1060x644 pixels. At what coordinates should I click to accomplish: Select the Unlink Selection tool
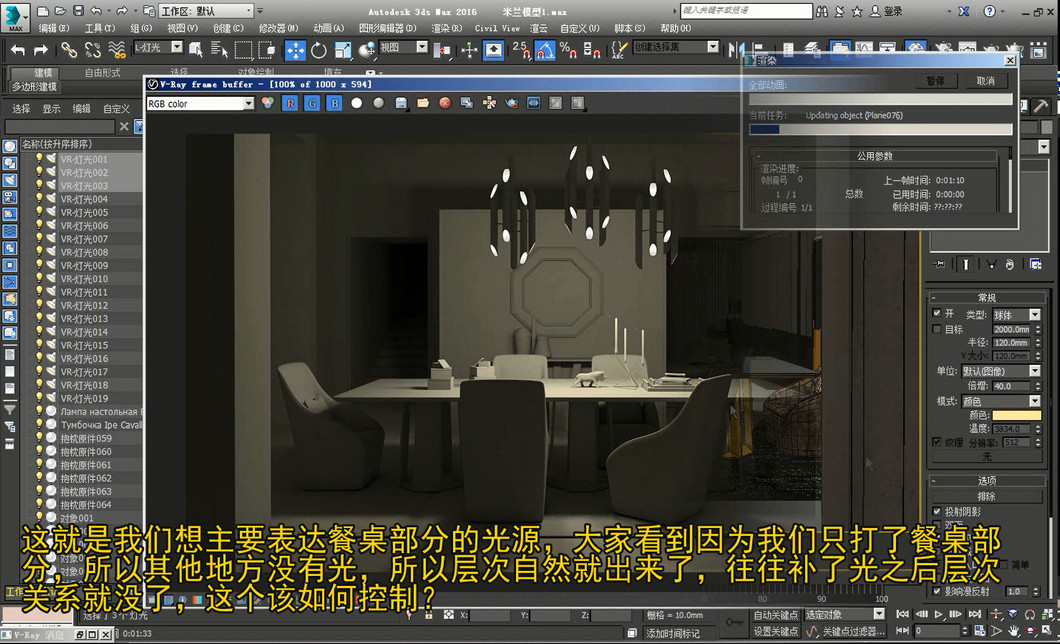(93, 49)
